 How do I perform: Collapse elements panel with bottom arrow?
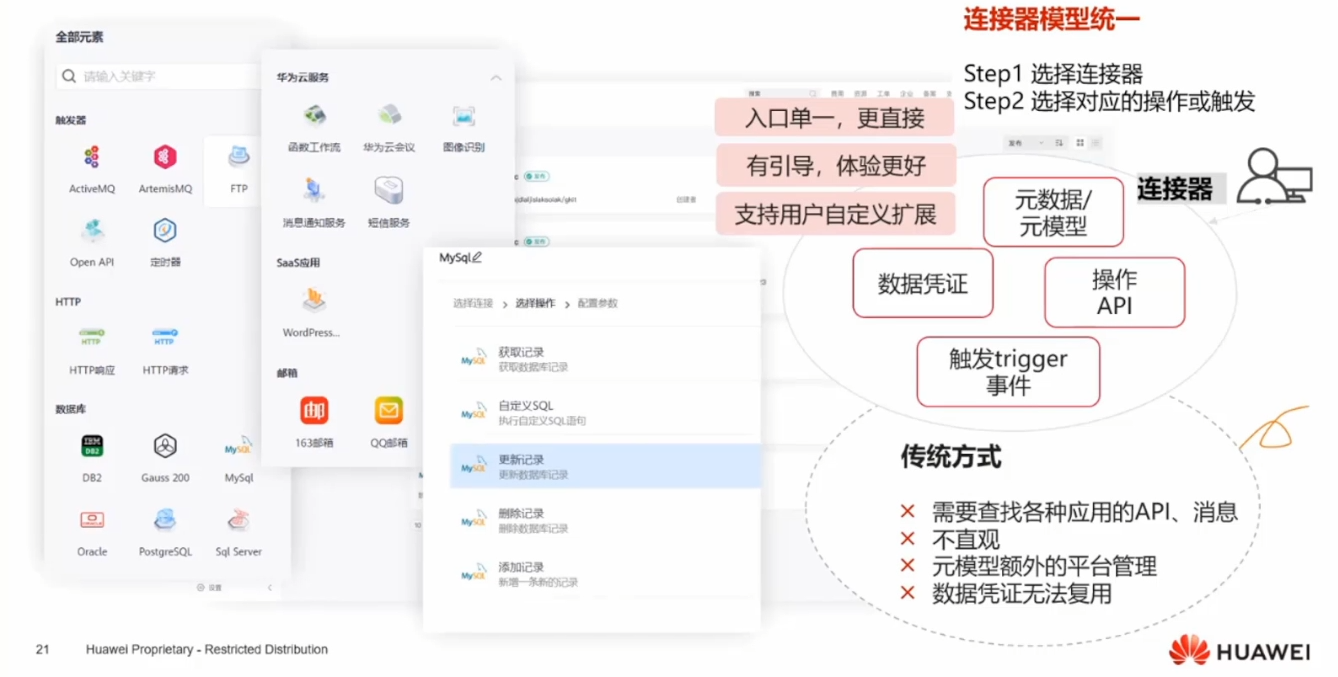point(269,588)
